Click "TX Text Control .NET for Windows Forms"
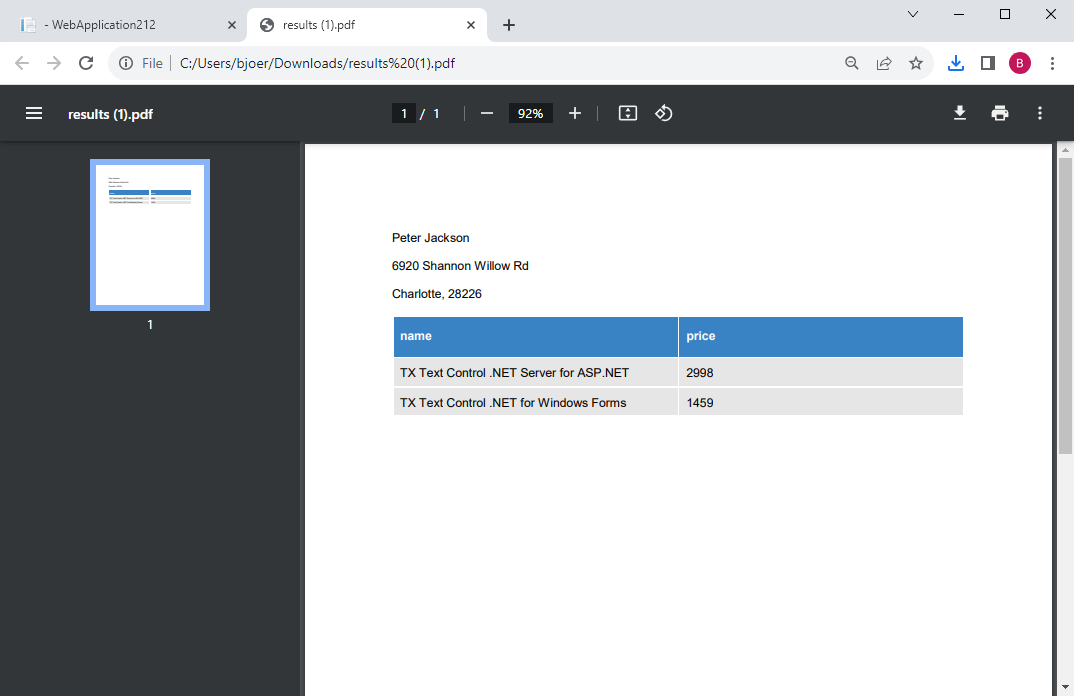This screenshot has height=696, width=1074. [513, 403]
